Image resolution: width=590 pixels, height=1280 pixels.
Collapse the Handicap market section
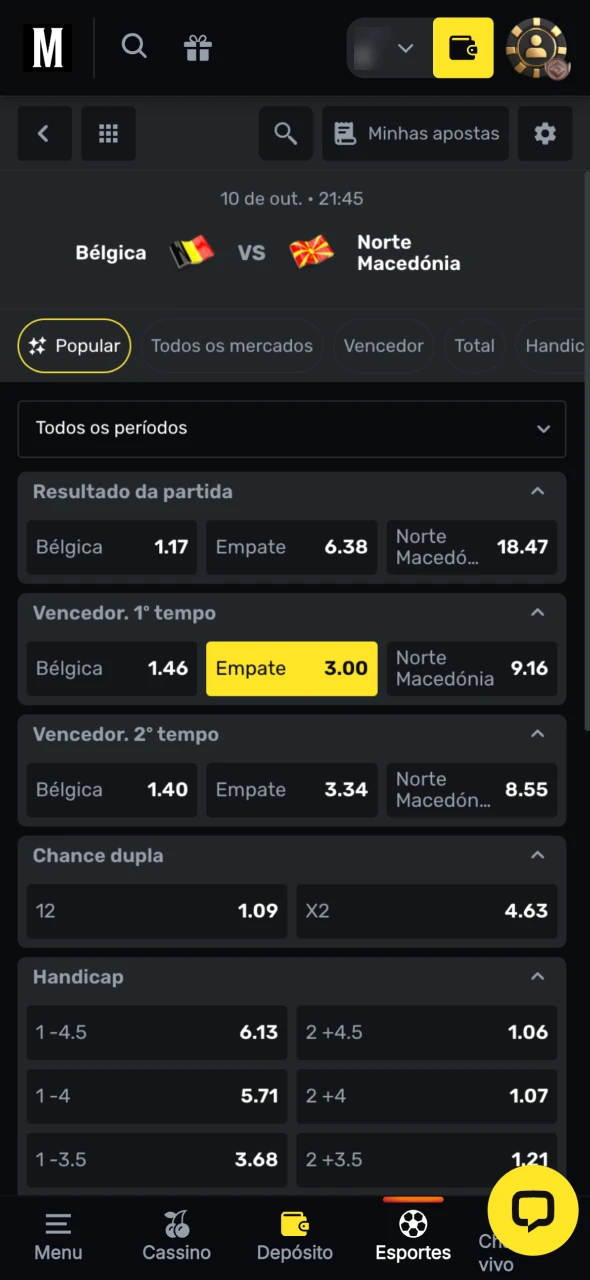point(537,977)
